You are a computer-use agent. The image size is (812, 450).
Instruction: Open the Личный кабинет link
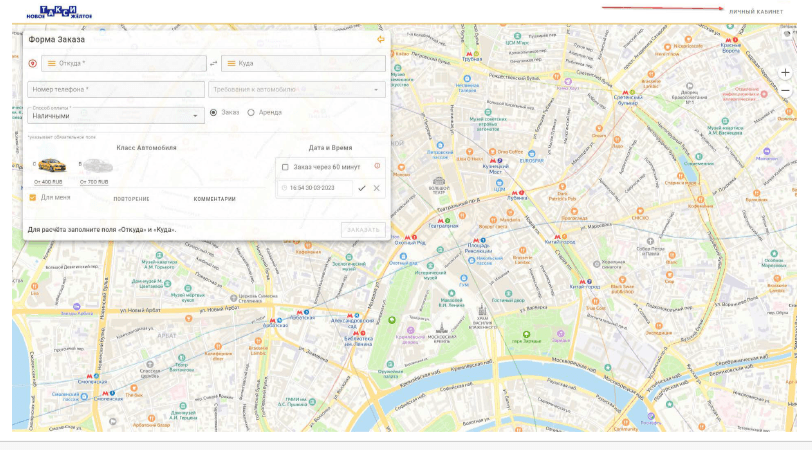(x=756, y=11)
